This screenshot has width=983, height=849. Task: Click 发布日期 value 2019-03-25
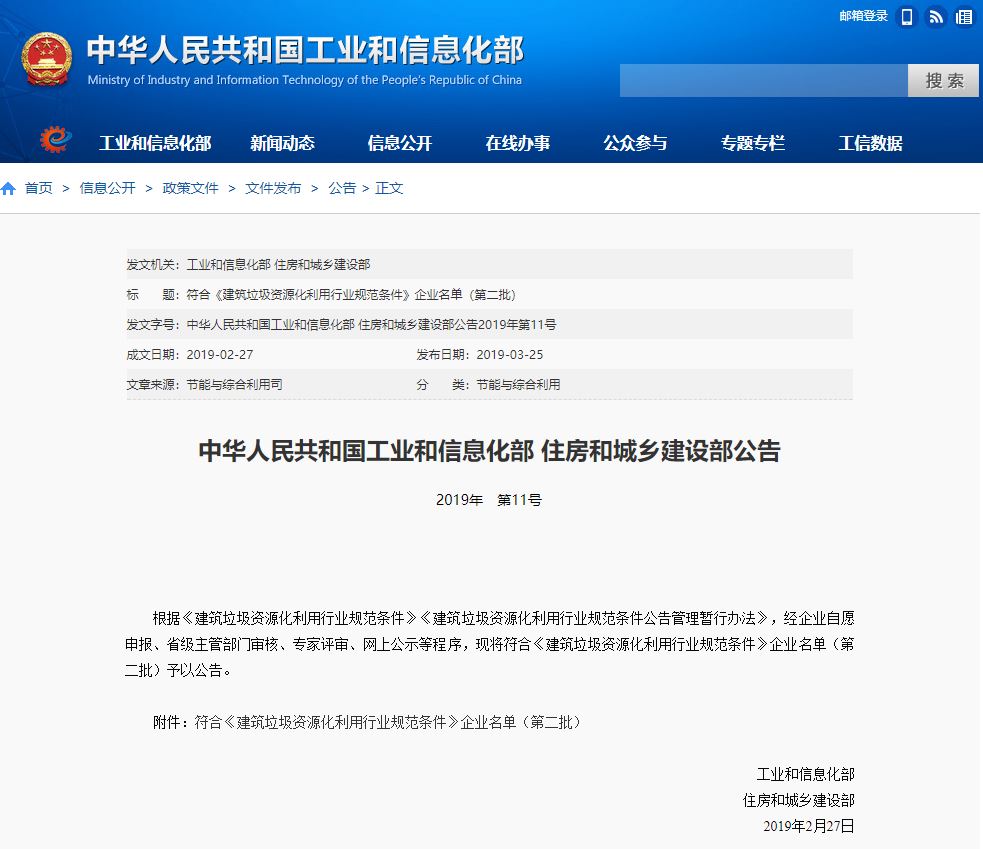tap(510, 355)
